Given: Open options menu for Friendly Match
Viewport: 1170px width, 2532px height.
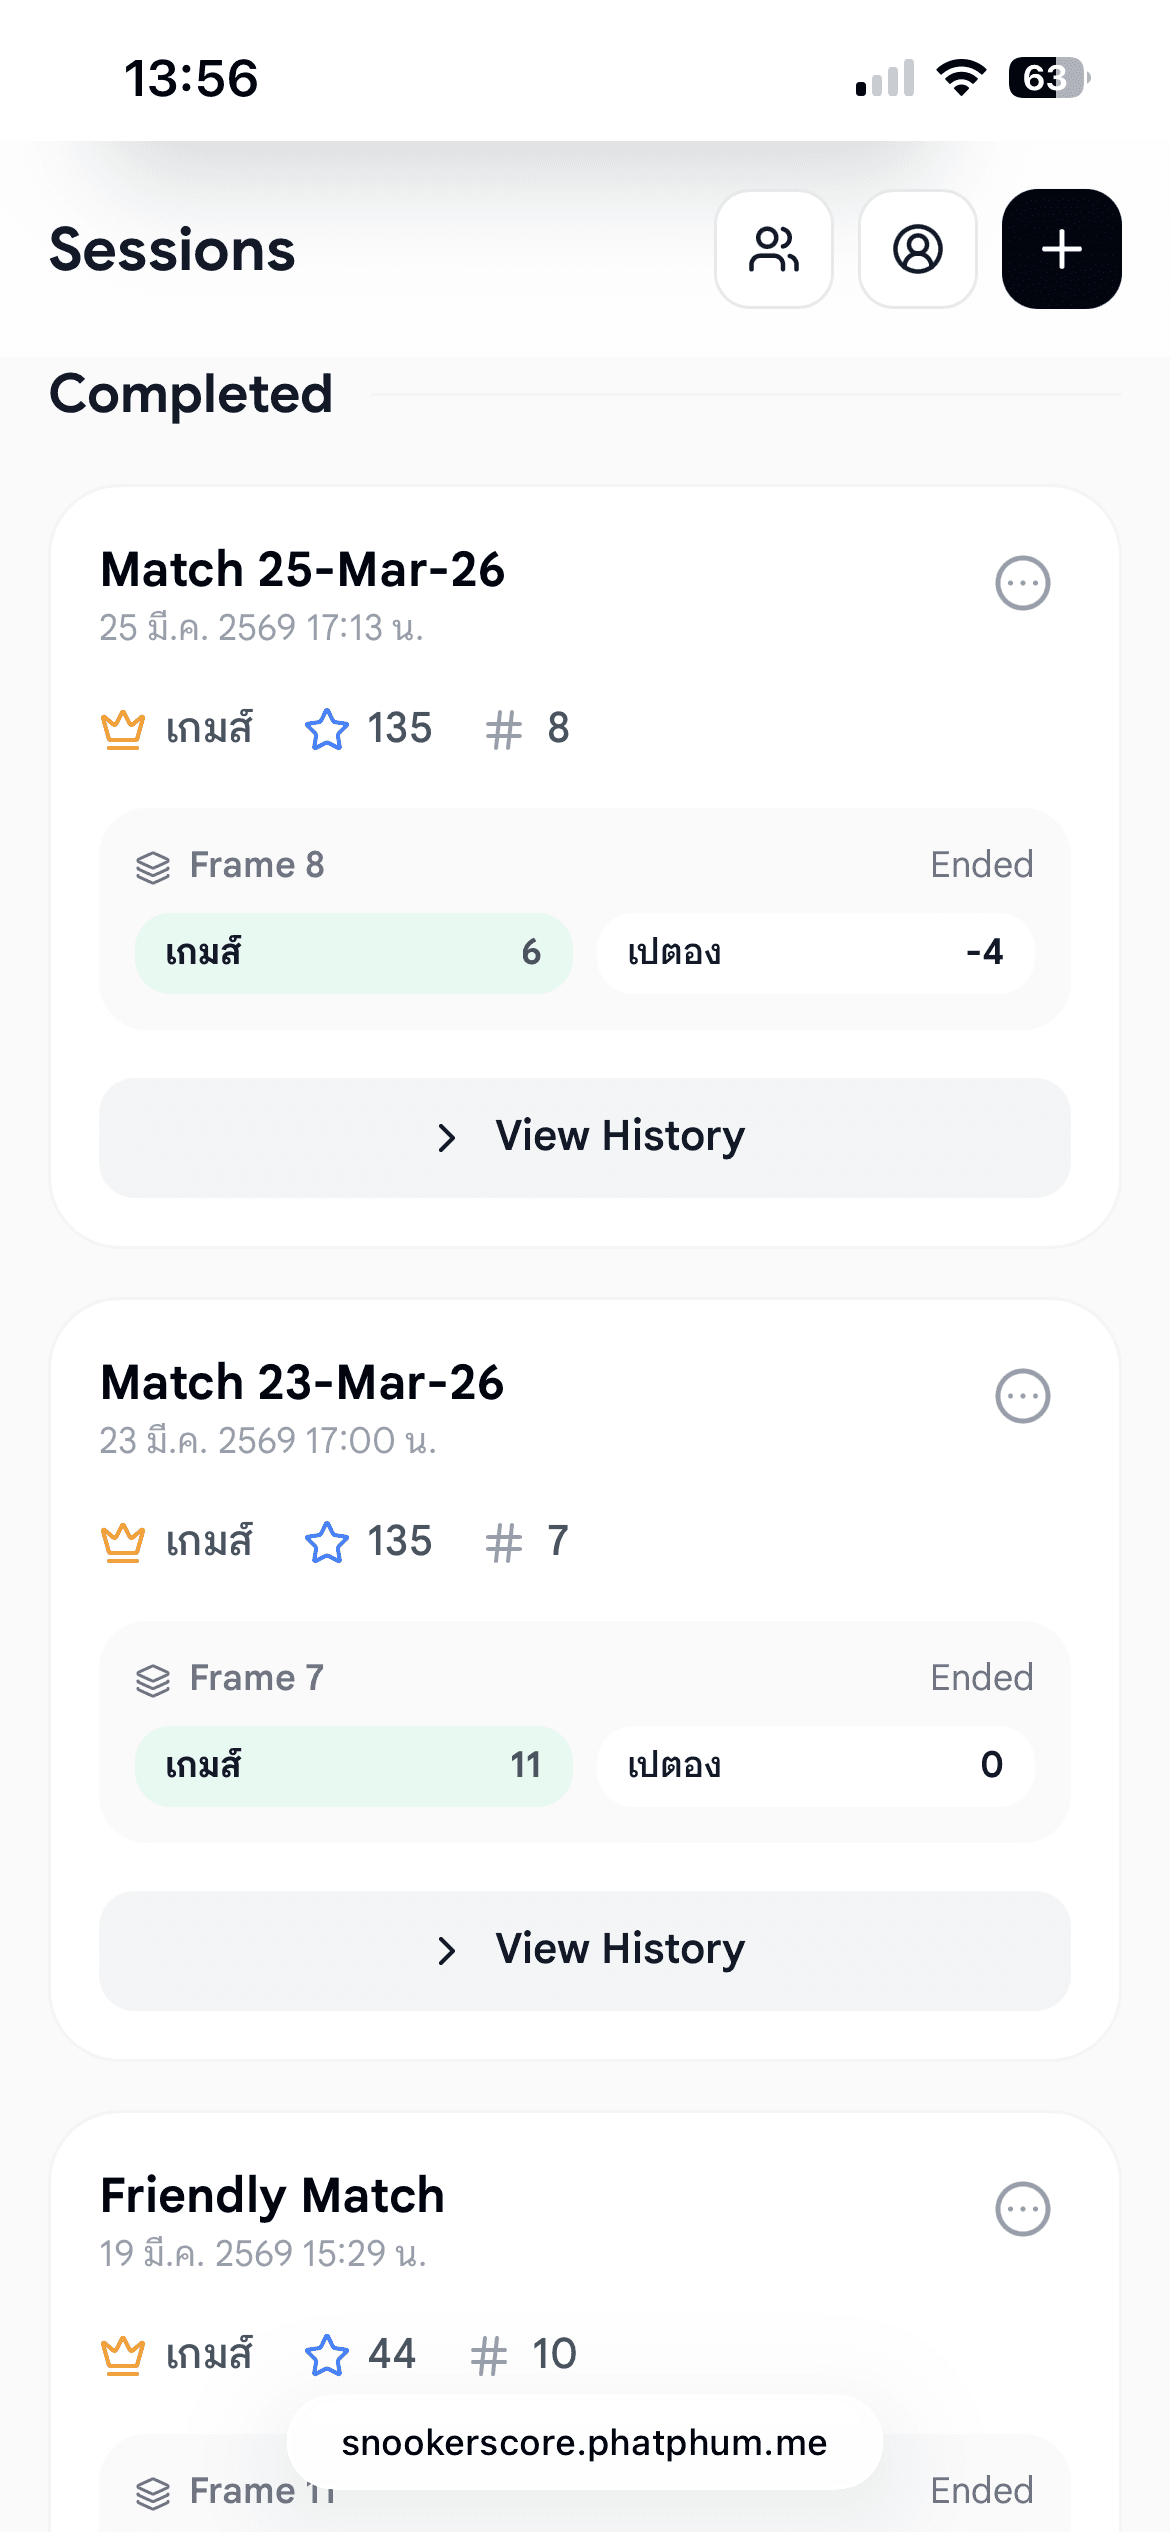Looking at the screenshot, I should pos(1022,2209).
